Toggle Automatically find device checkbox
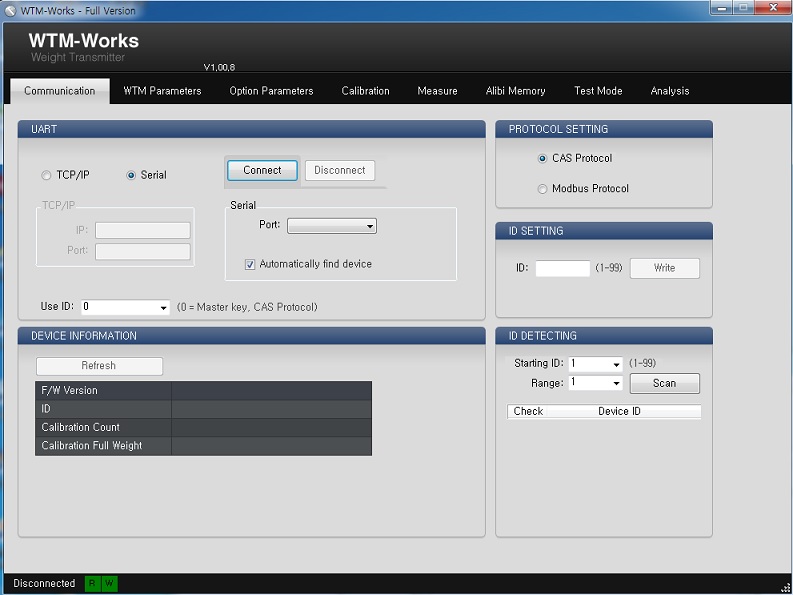This screenshot has height=595, width=793. (250, 265)
